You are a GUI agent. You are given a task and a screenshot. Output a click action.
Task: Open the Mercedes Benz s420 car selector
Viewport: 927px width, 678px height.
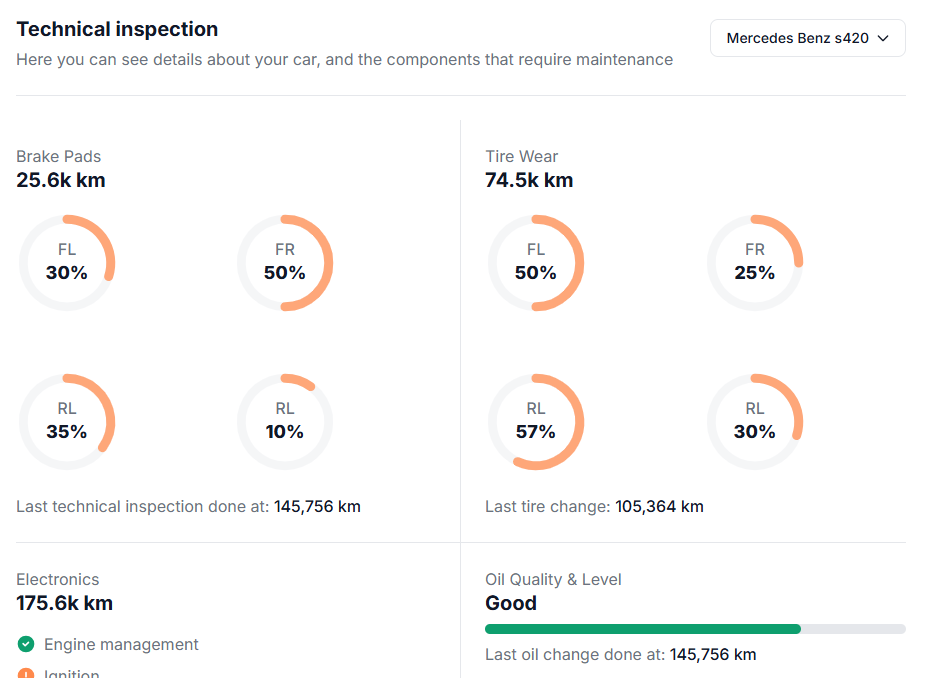pyautogui.click(x=807, y=37)
